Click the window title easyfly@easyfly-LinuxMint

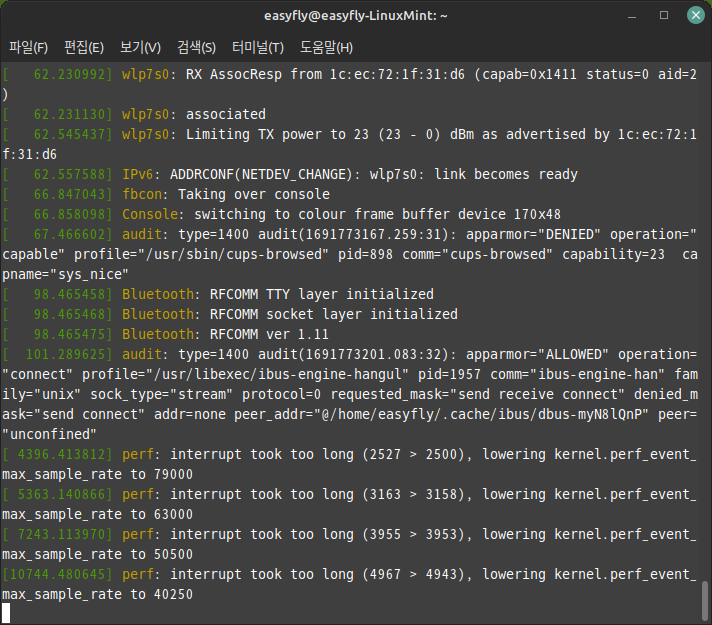pyautogui.click(x=356, y=16)
